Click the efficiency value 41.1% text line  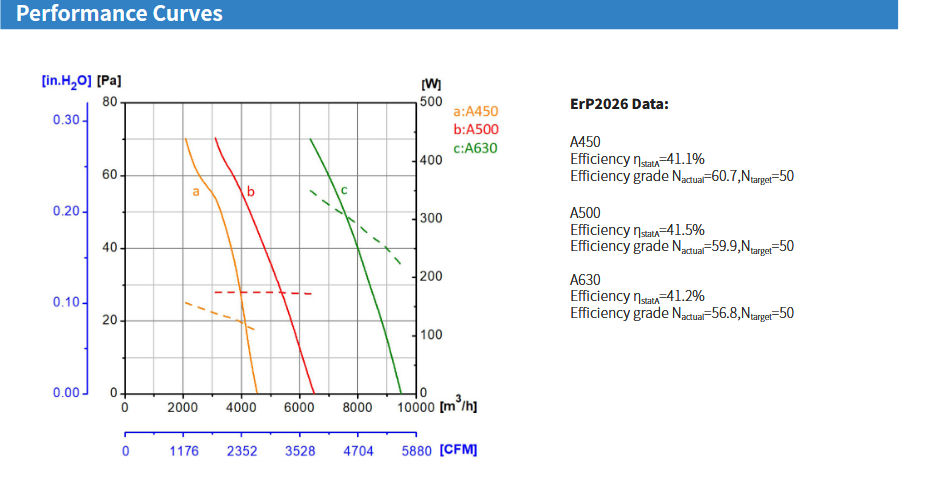(637, 159)
